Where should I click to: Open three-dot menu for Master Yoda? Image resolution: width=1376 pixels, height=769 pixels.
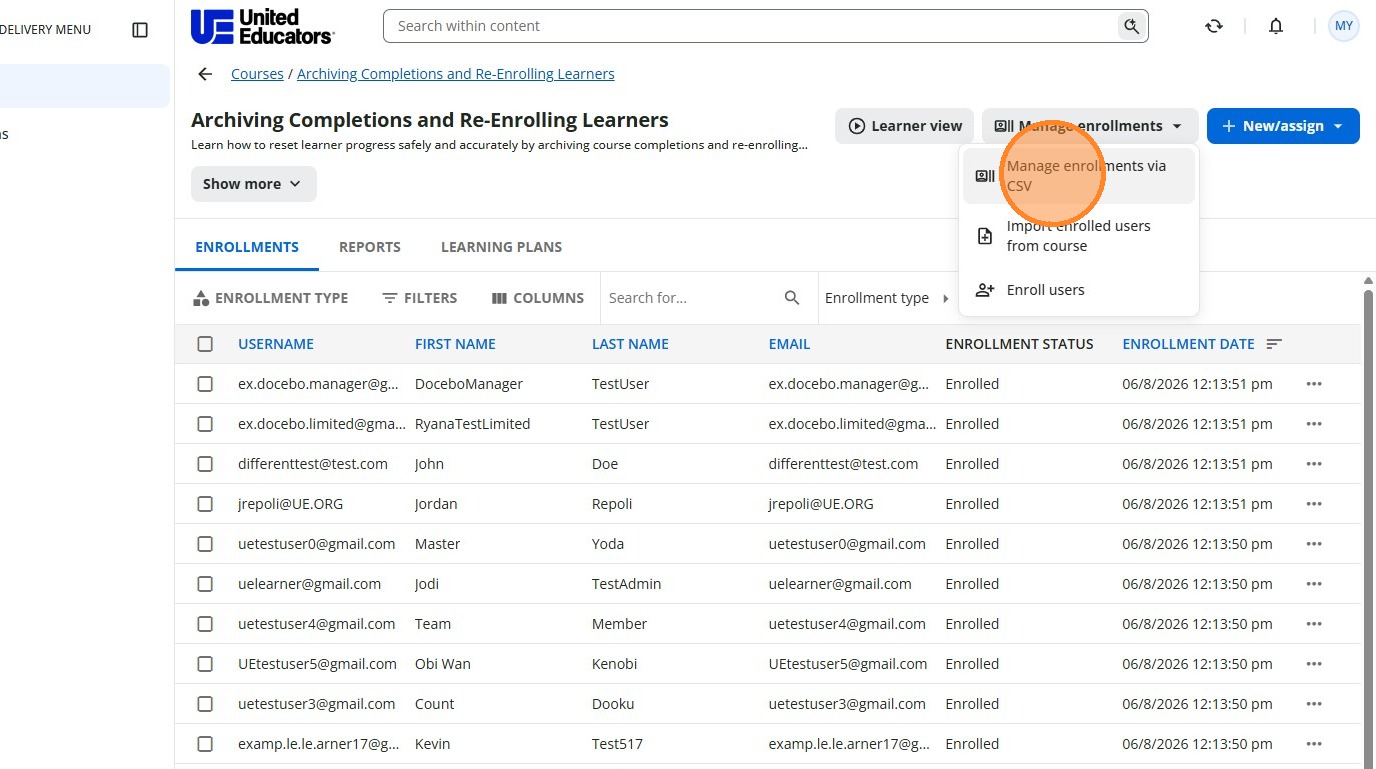tap(1314, 544)
